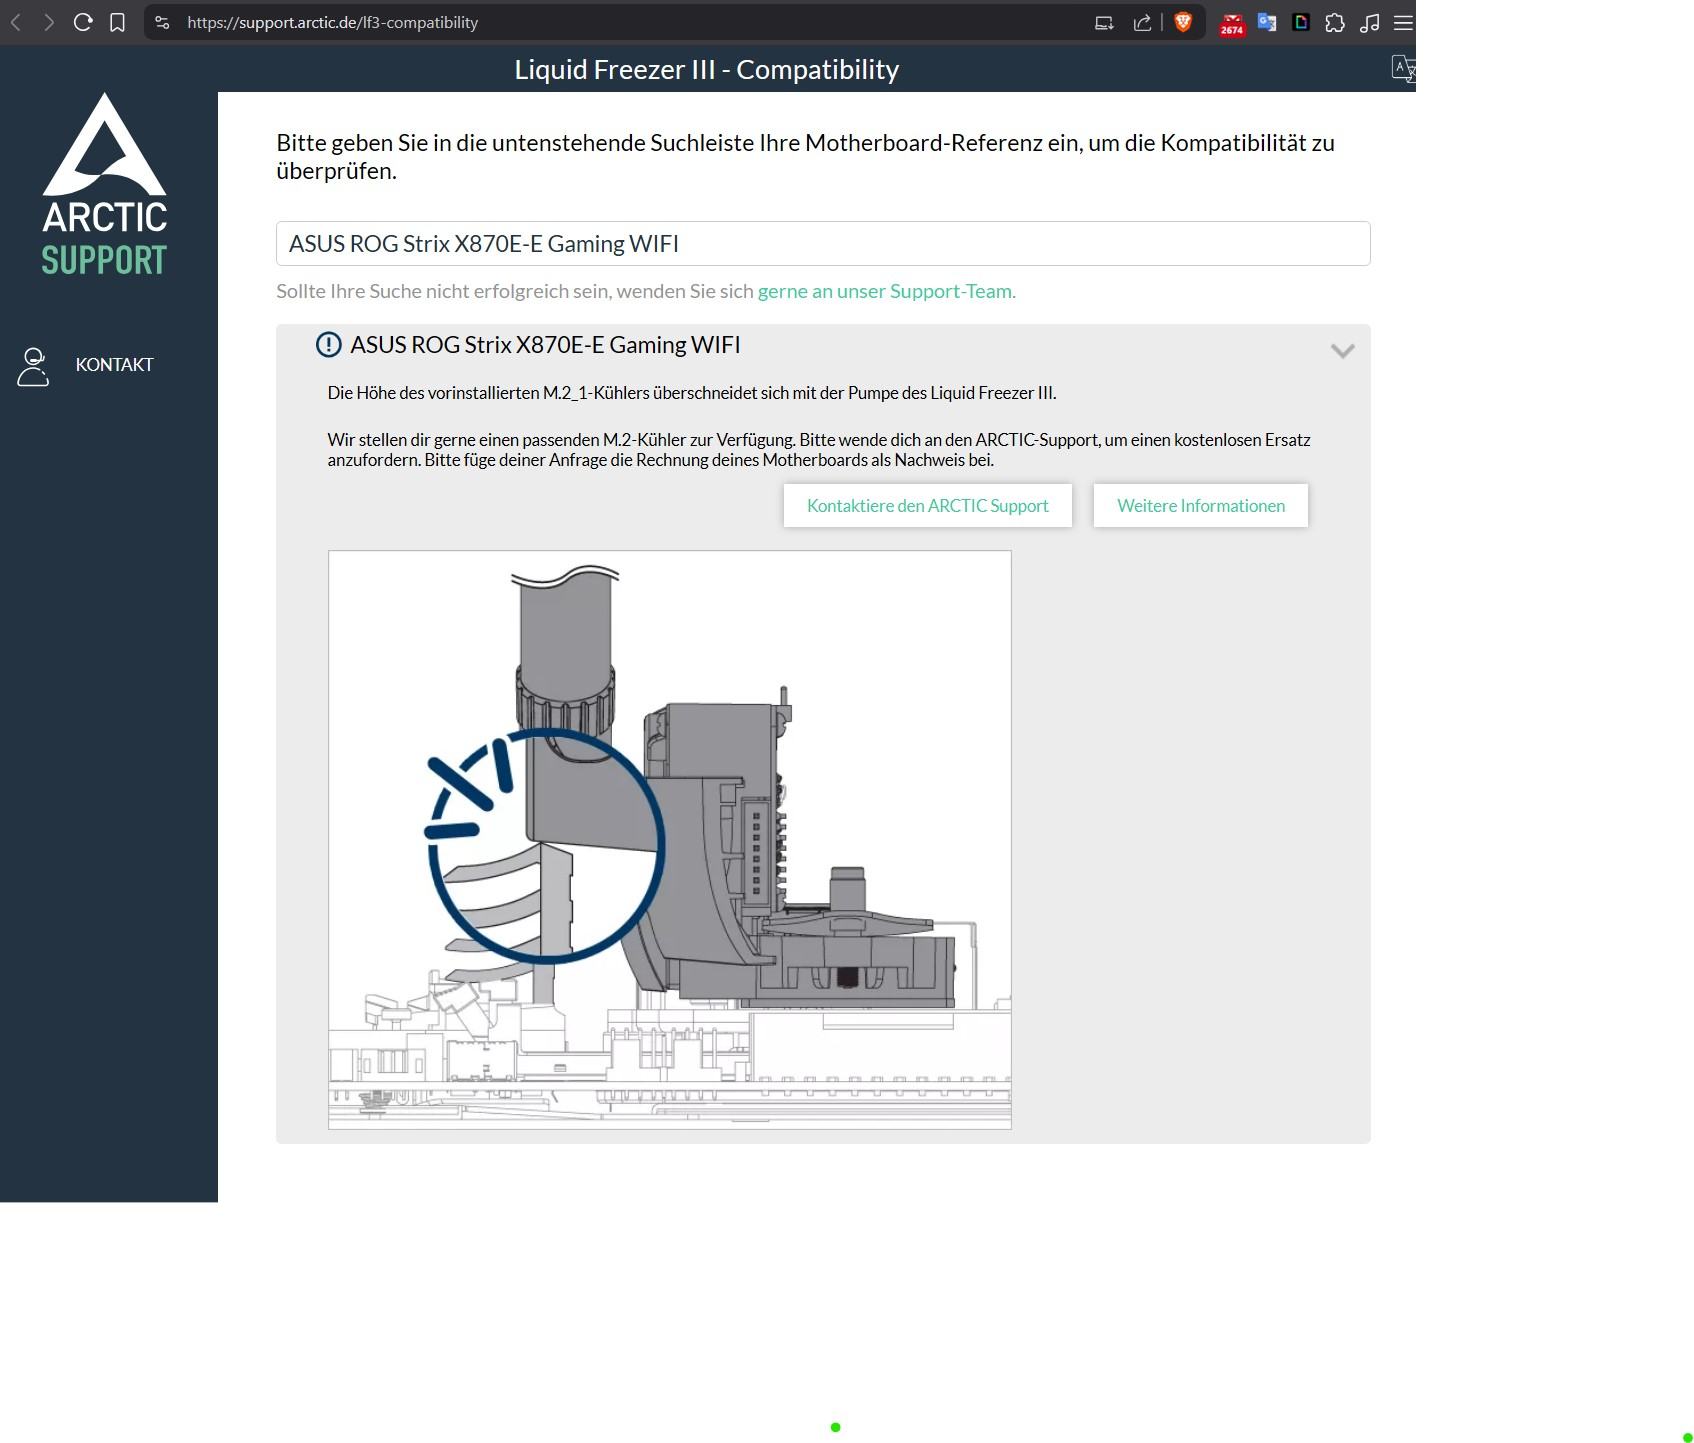Open the KONTAKT sidebar item
The image size is (1694, 1443).
(x=114, y=365)
